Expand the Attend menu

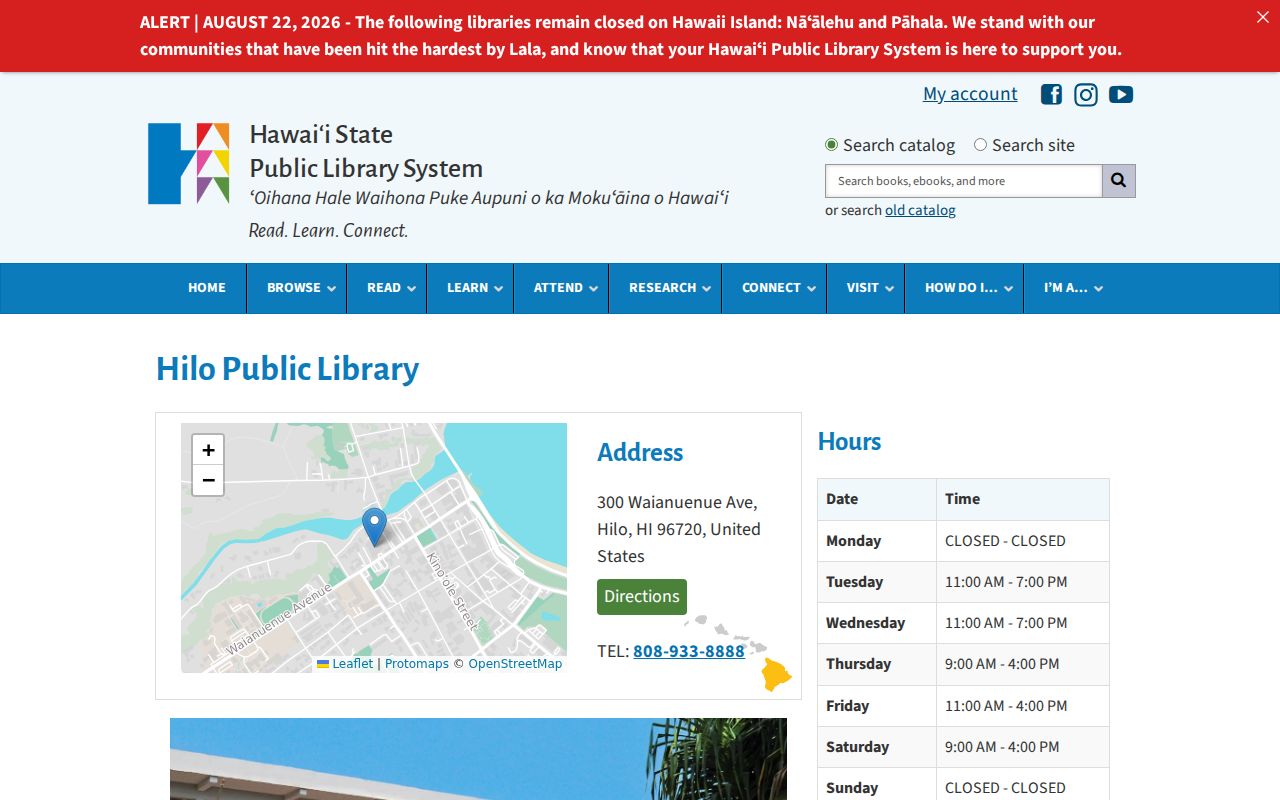(x=561, y=288)
